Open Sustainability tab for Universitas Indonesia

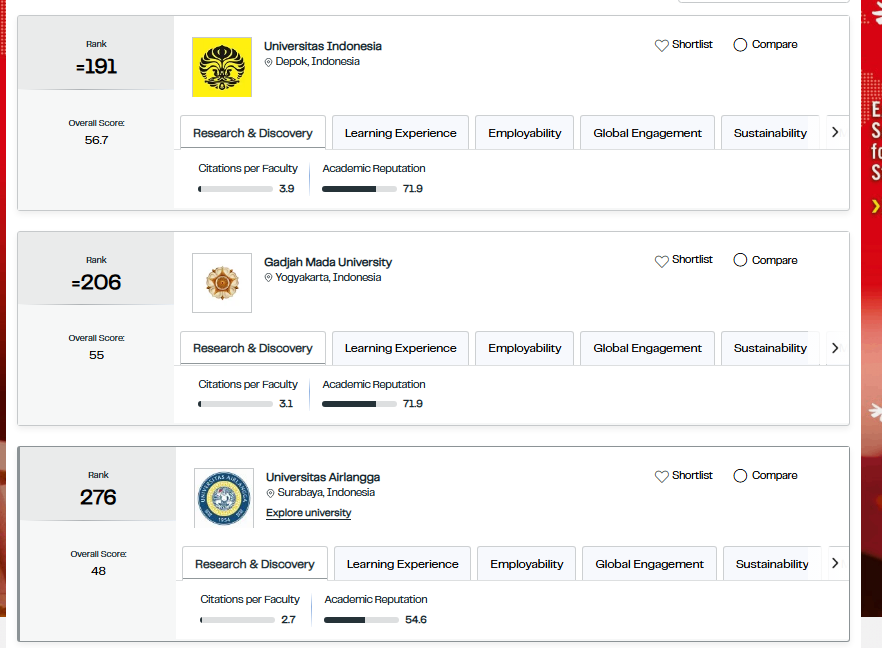[770, 133]
